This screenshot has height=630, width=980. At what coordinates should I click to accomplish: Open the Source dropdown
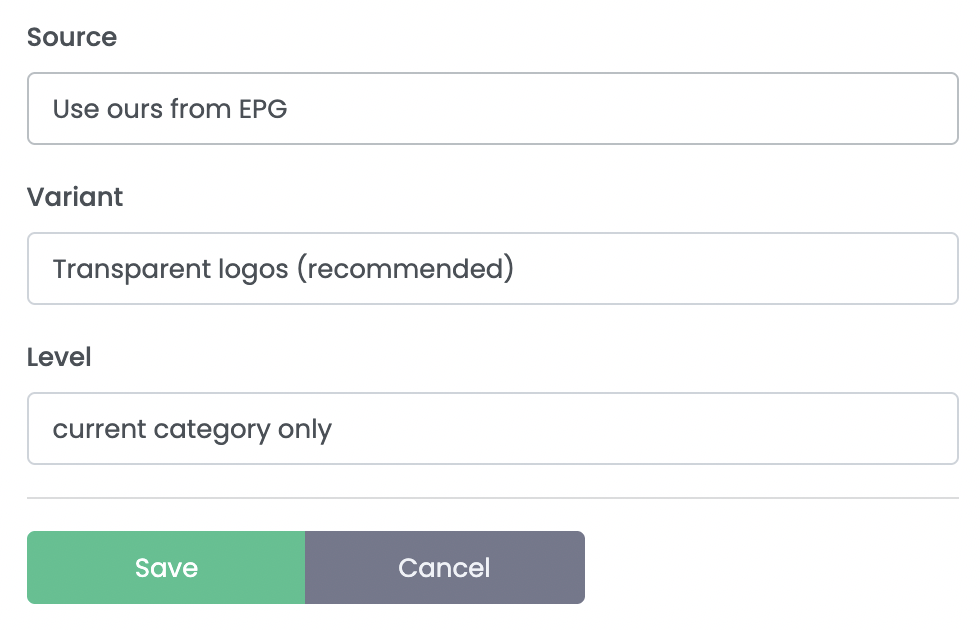point(492,108)
